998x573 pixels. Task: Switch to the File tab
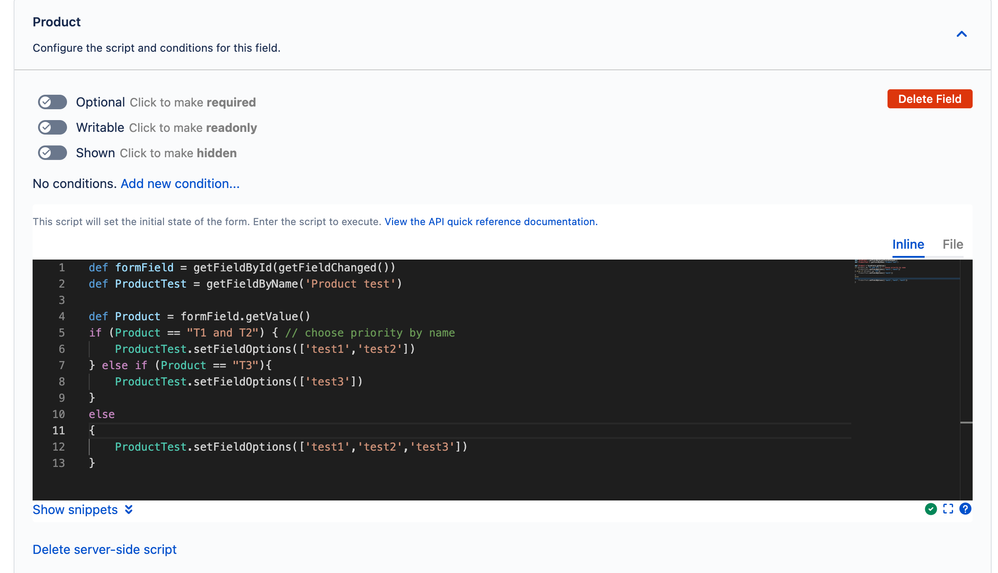(x=952, y=244)
